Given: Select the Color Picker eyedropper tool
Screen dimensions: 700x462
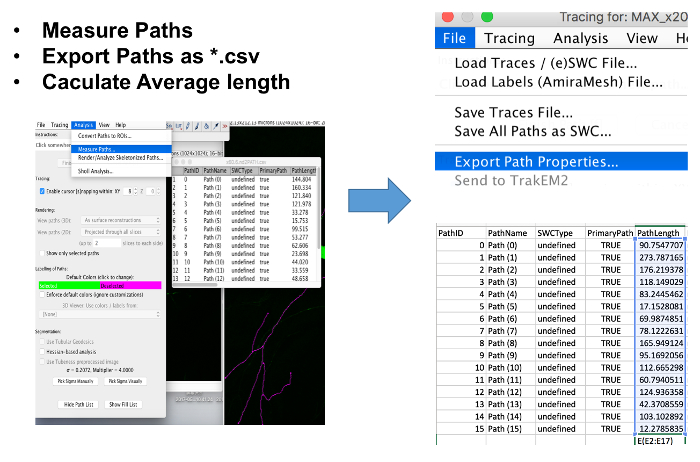Looking at the screenshot, I should tap(216, 126).
